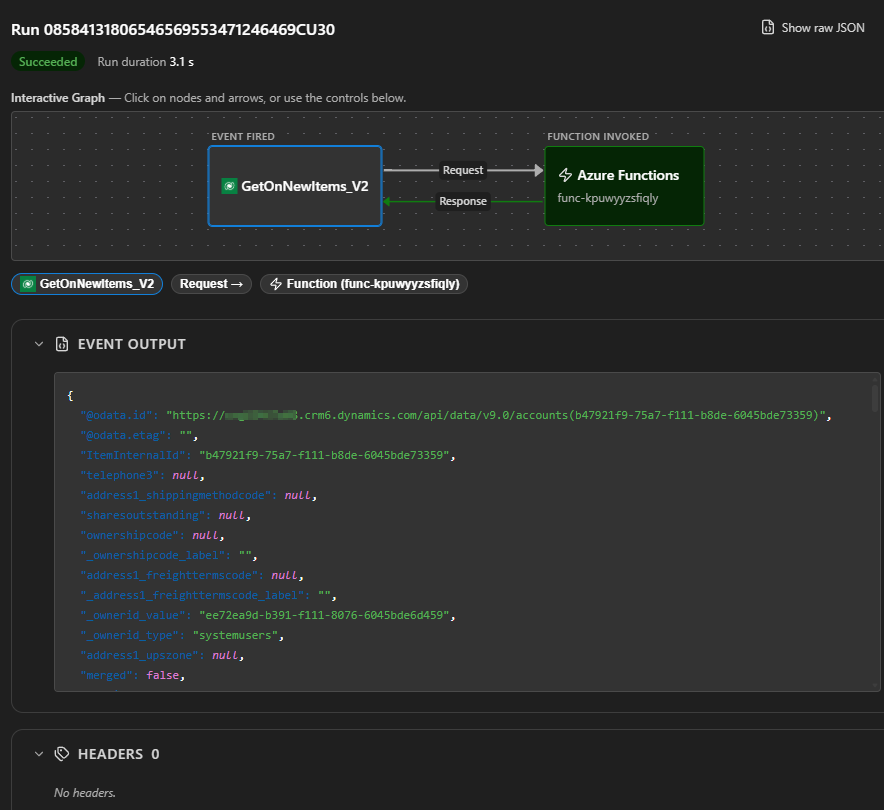Click the "_address1_freighttermscode_label" key
884x810 pixels.
pos(192,595)
